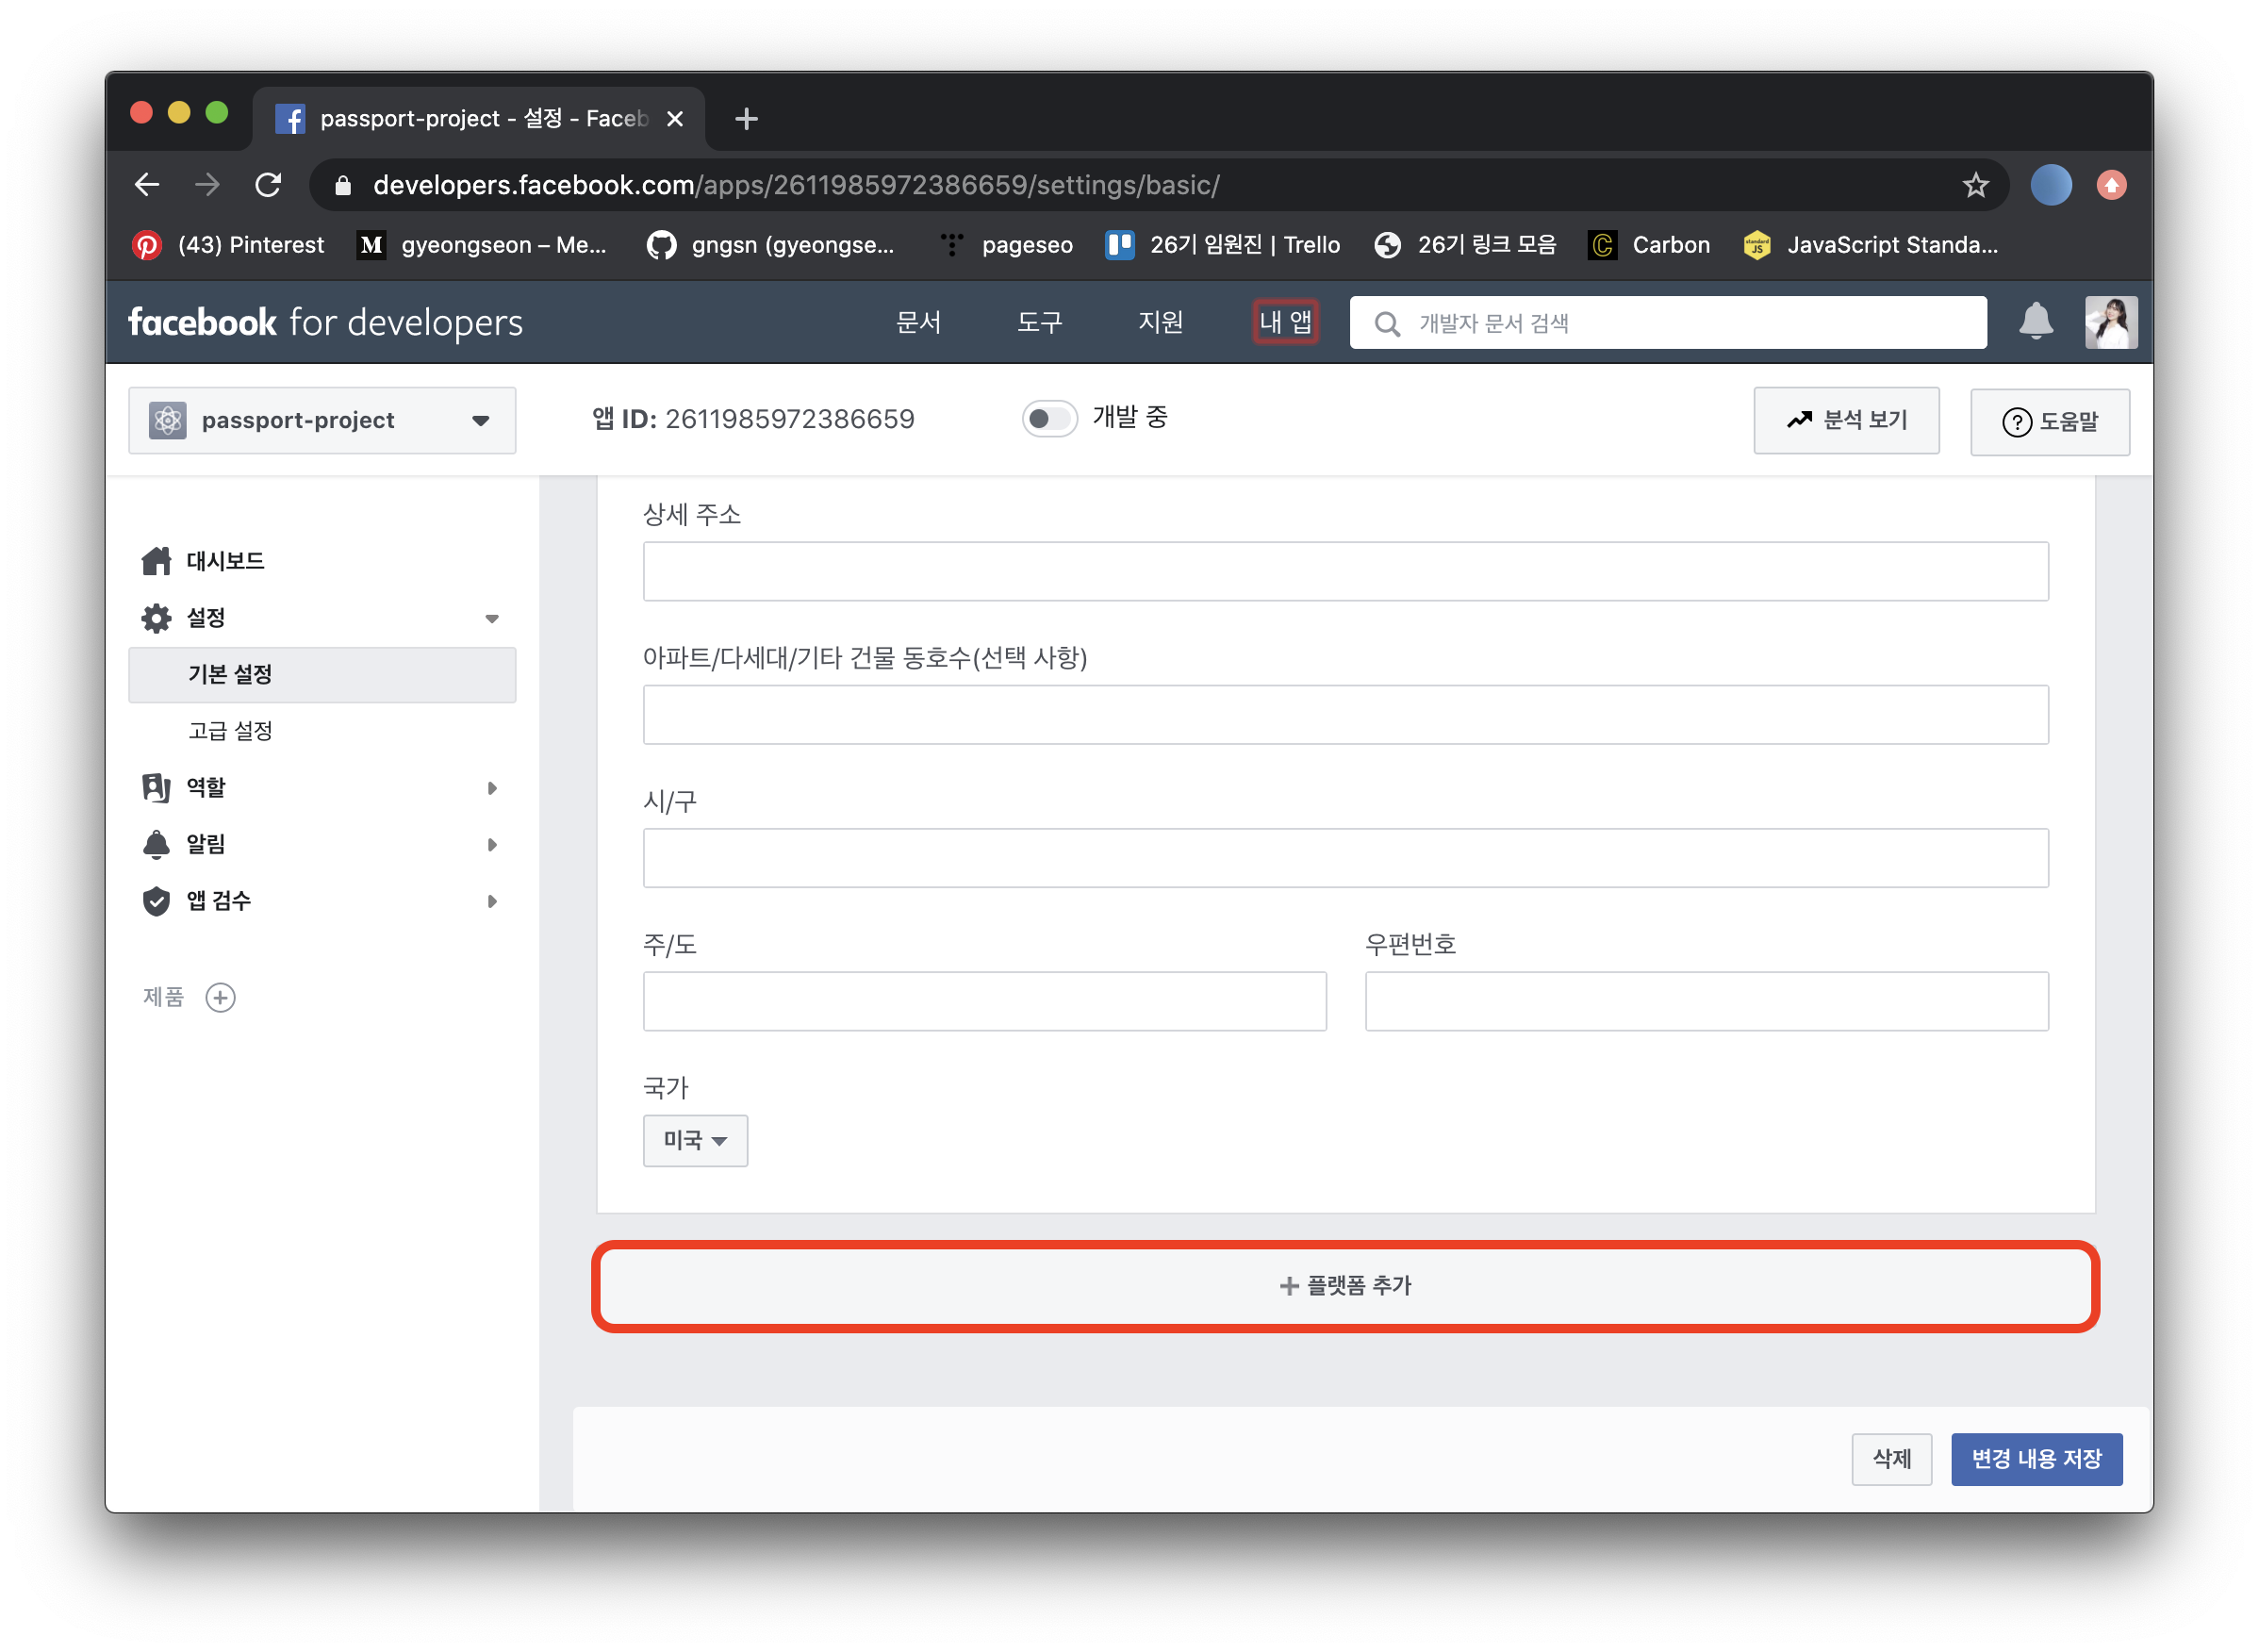Click 플랫폼 추가 button
Image resolution: width=2259 pixels, height=1652 pixels.
point(1345,1286)
